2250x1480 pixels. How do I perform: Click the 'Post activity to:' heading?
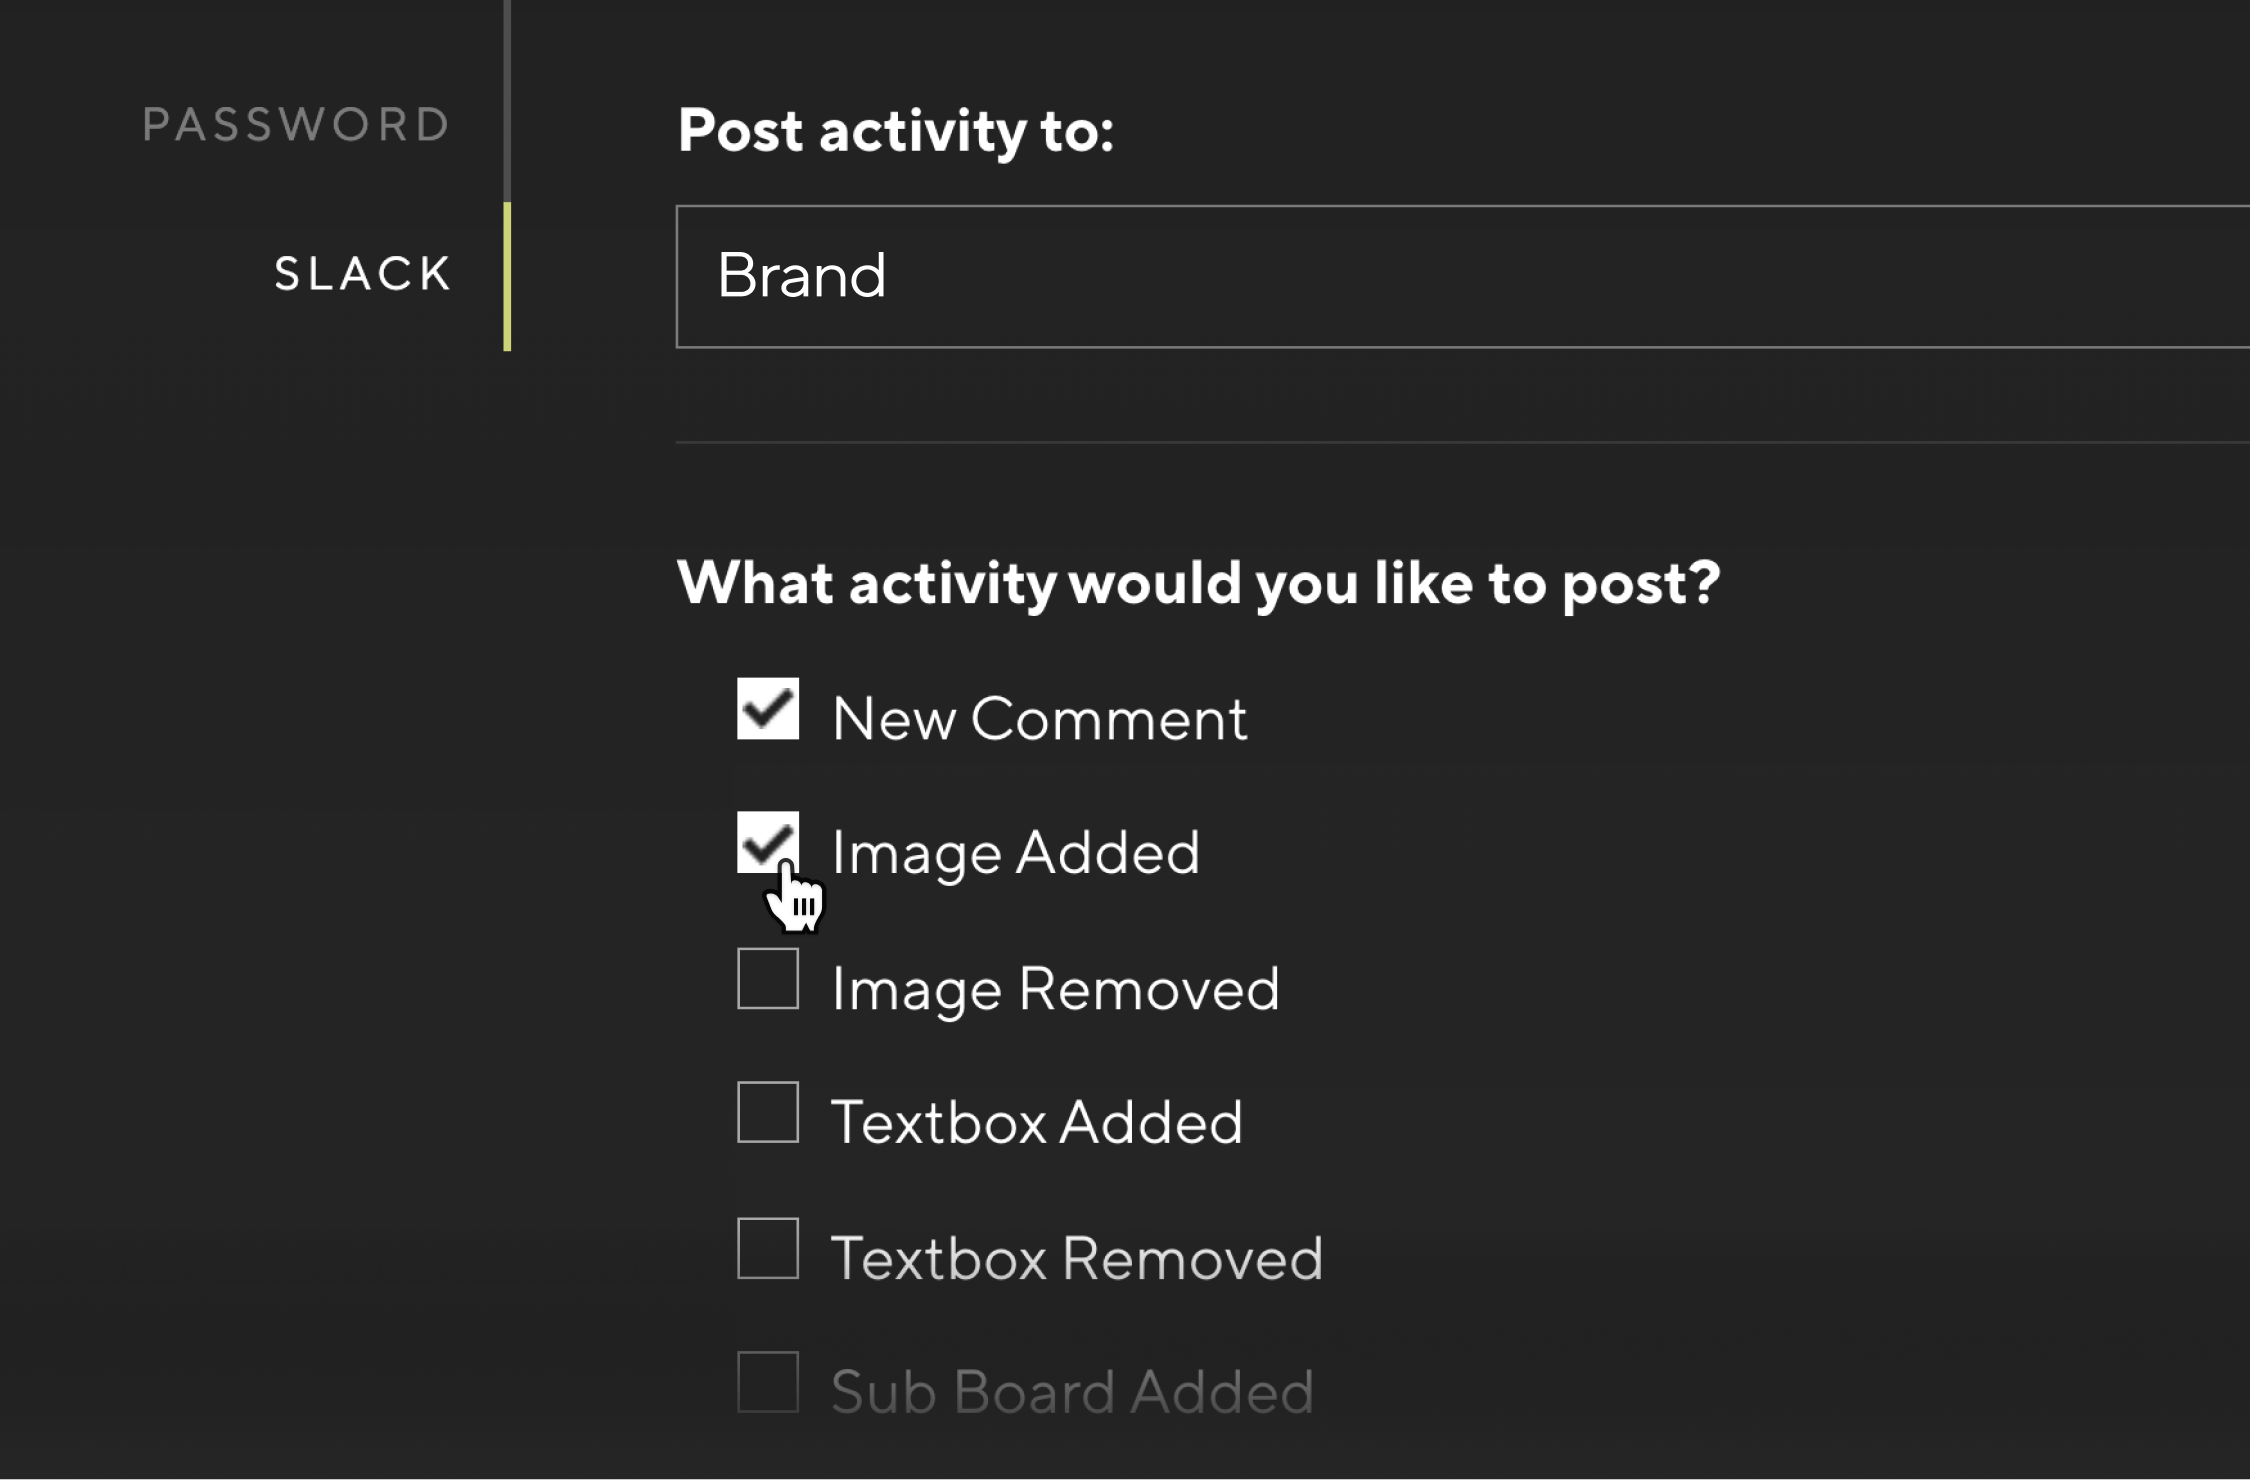[x=896, y=132]
